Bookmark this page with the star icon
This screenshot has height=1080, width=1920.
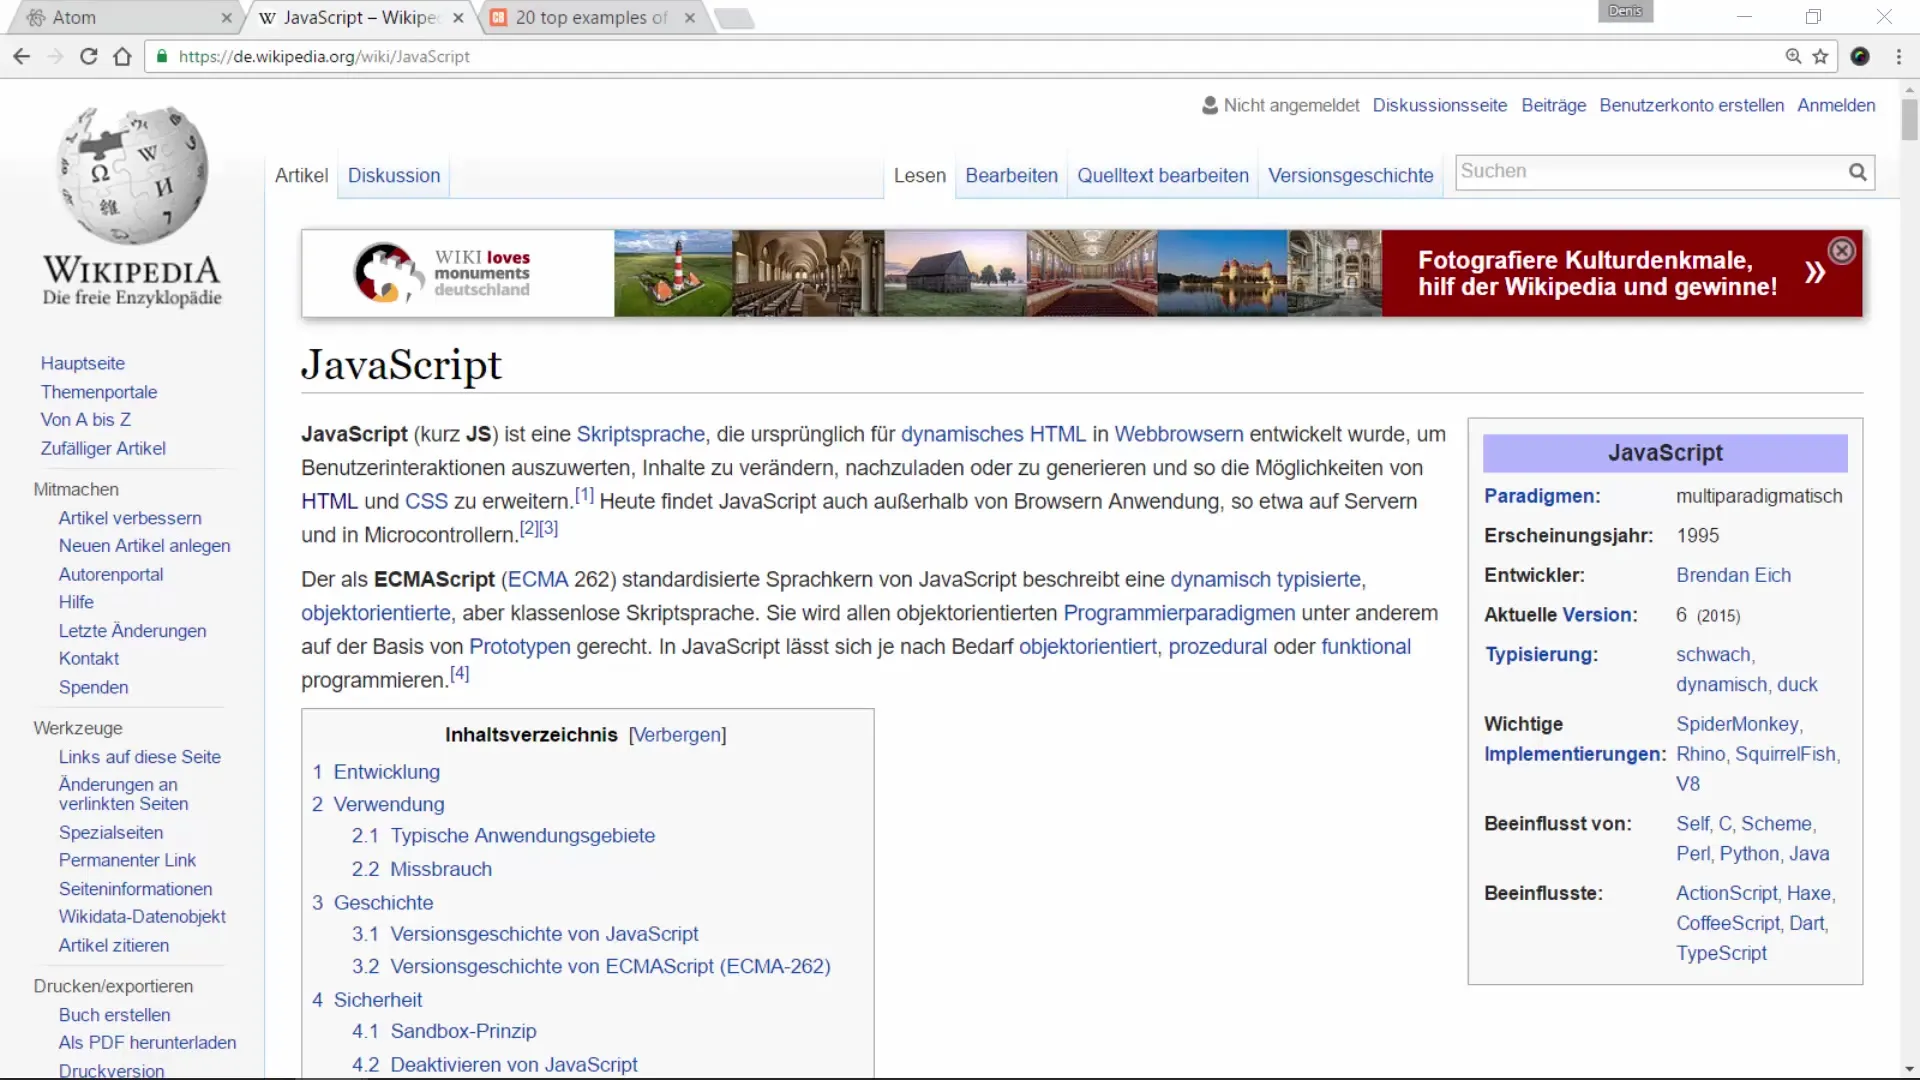click(1821, 57)
